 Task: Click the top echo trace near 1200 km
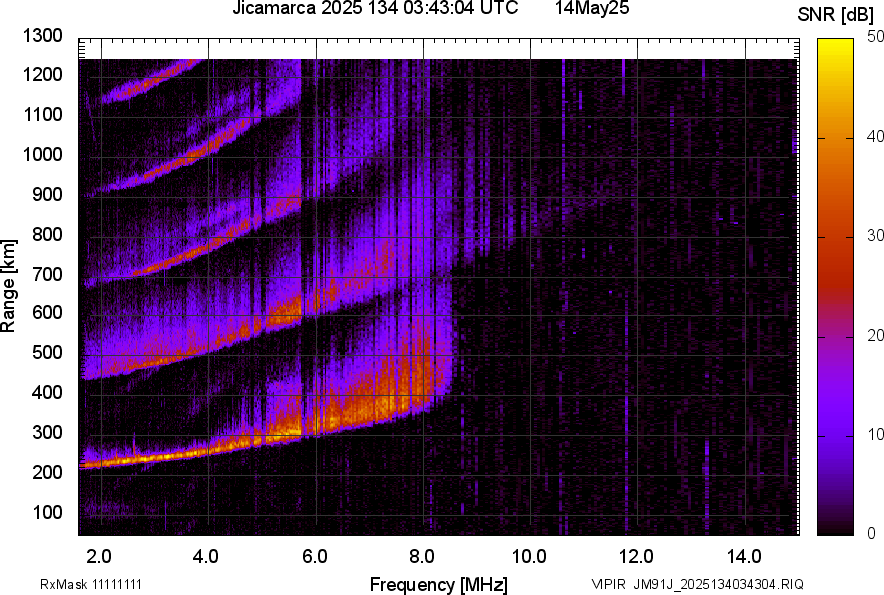pos(152,82)
